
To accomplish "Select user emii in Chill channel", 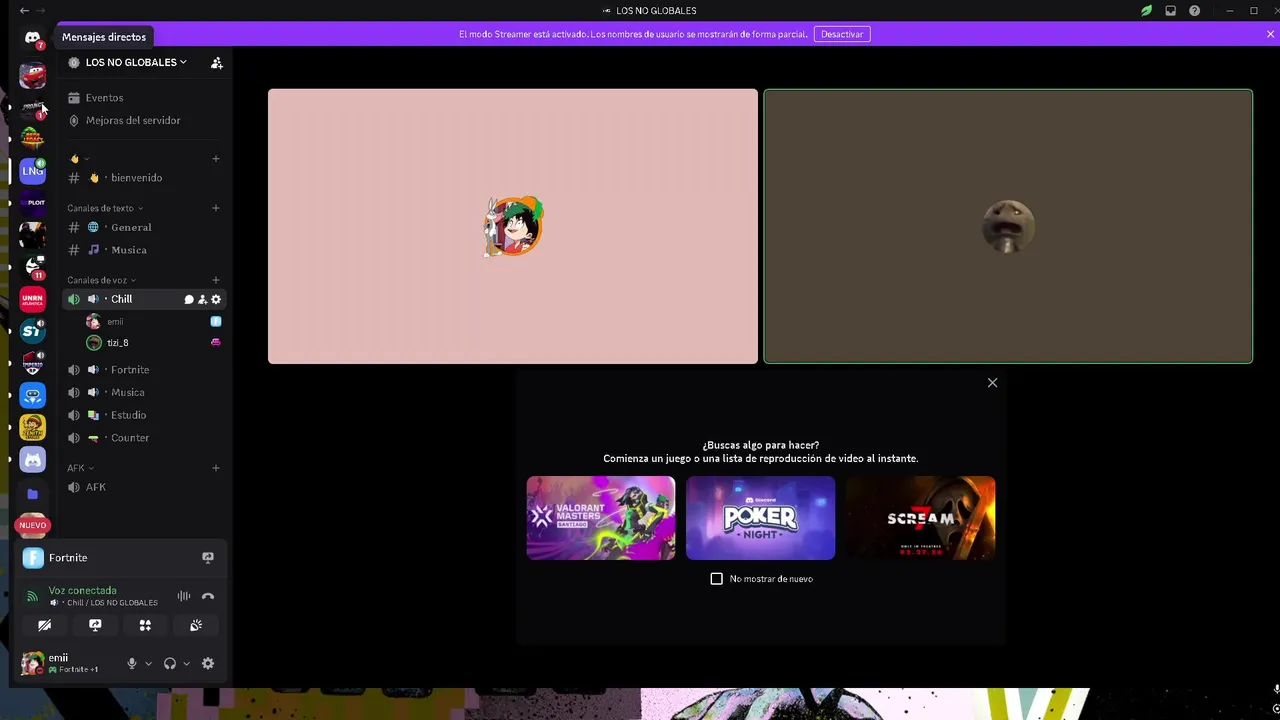I will pos(153,322).
